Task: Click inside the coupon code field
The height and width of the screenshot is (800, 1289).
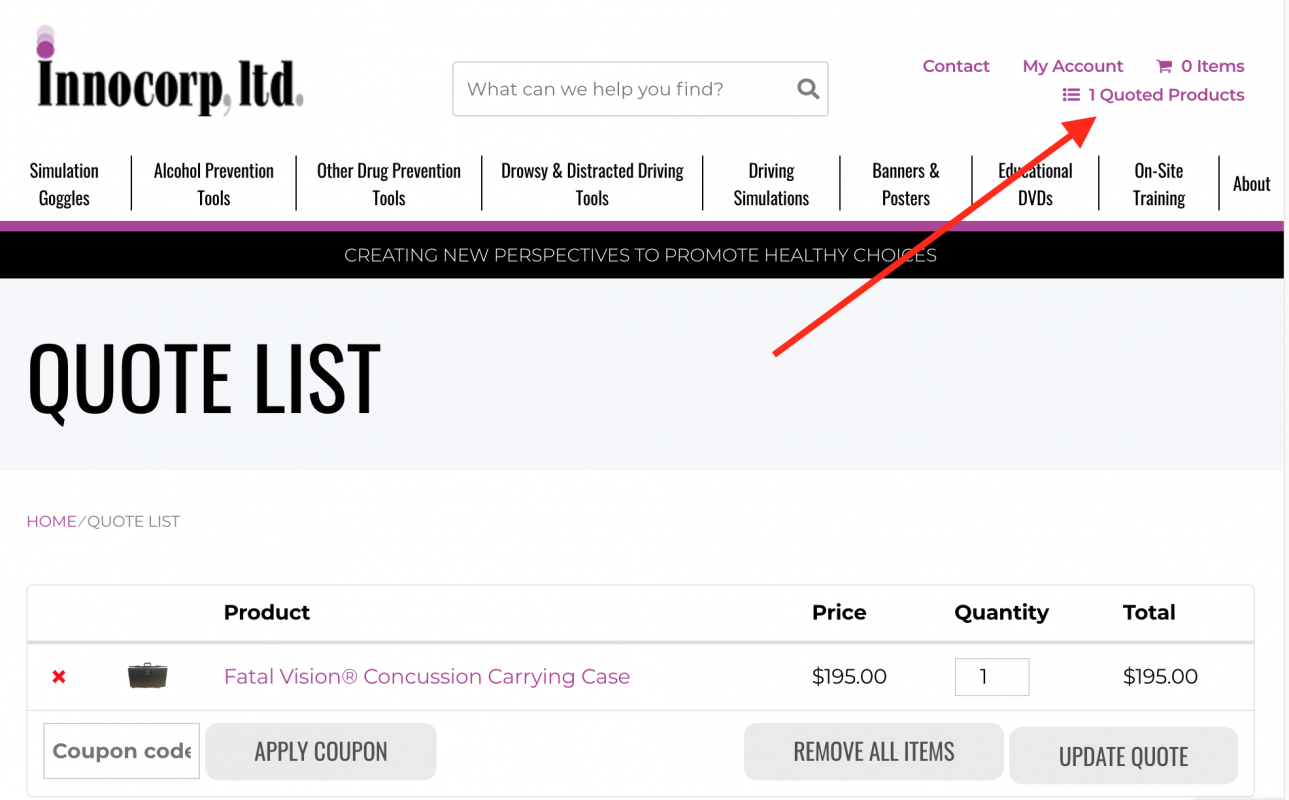Action: tap(120, 751)
